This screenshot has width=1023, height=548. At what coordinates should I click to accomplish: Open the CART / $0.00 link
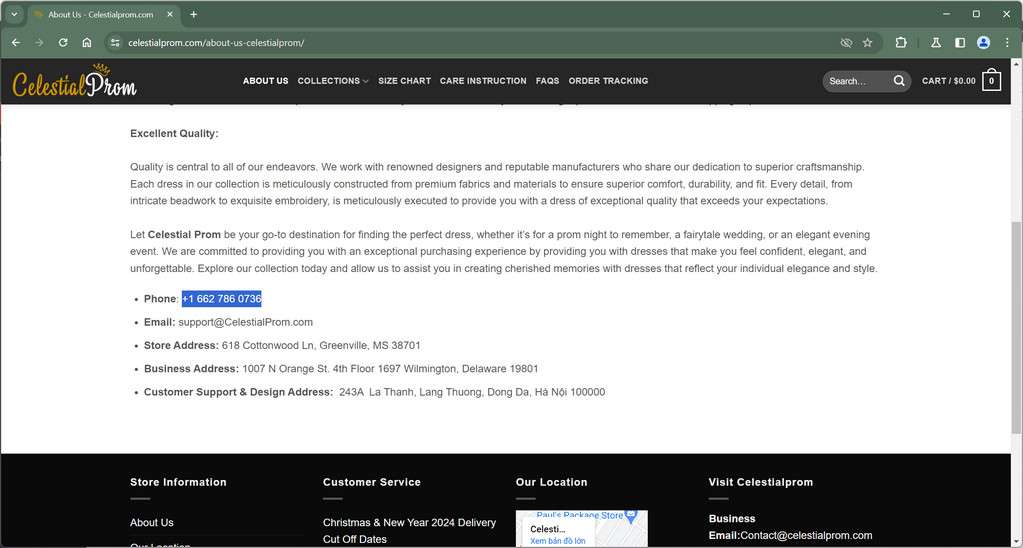point(949,81)
